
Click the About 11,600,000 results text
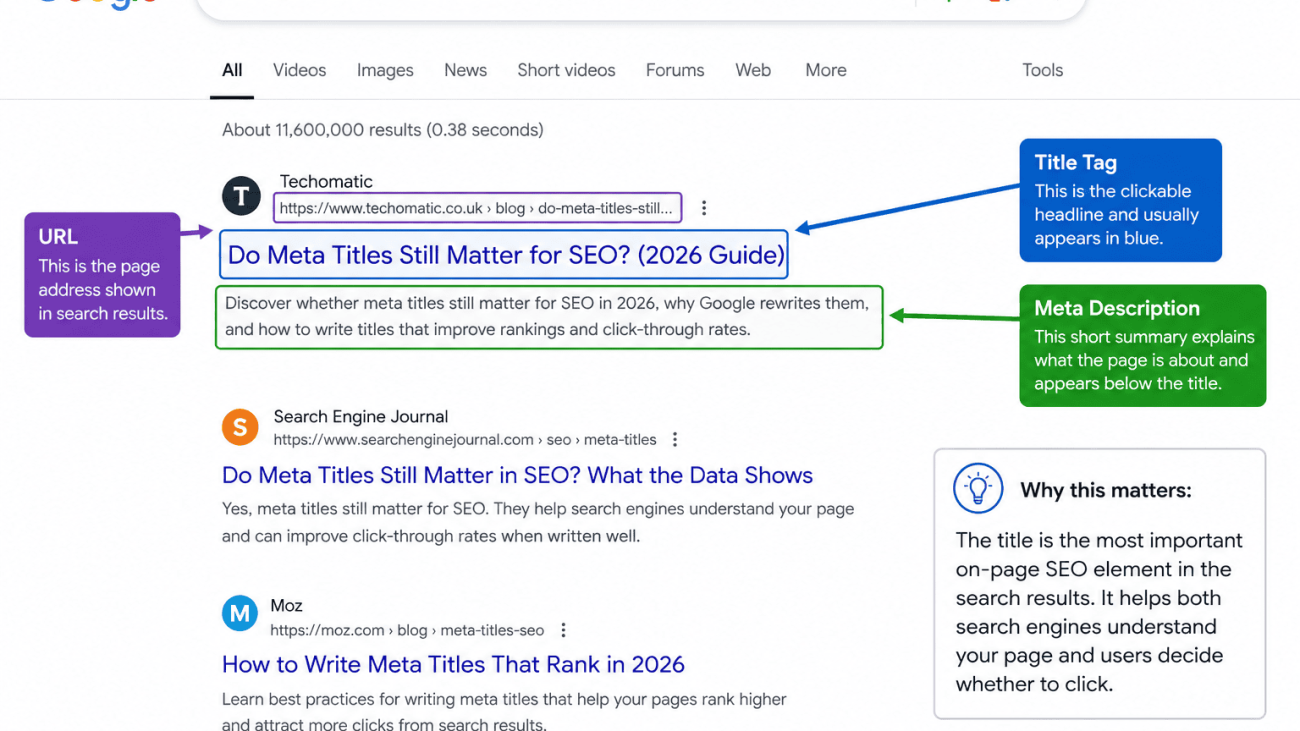(x=383, y=130)
